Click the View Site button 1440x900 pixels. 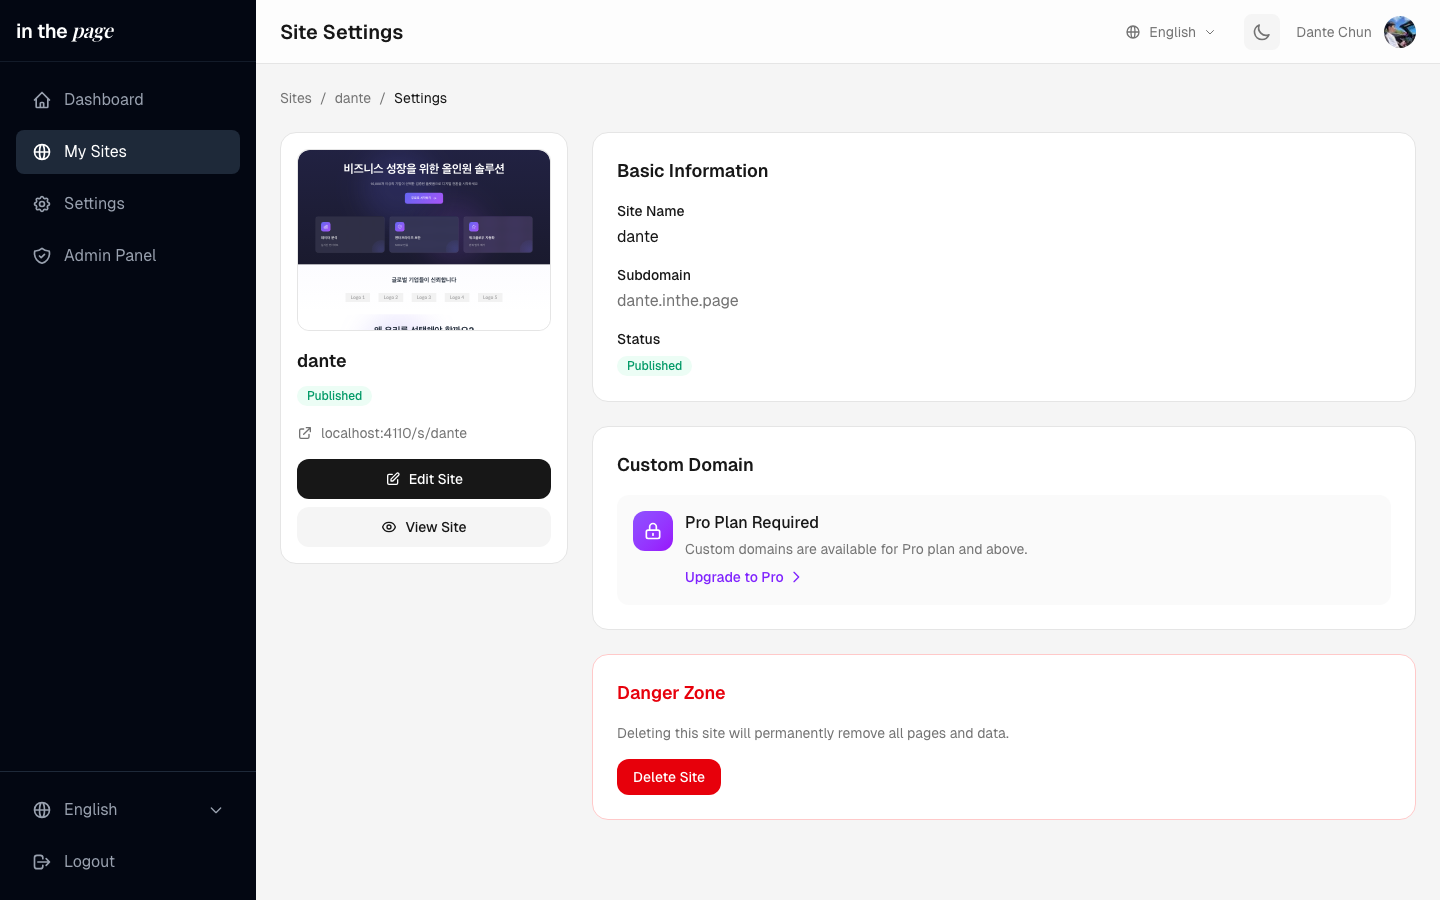[x=424, y=527]
